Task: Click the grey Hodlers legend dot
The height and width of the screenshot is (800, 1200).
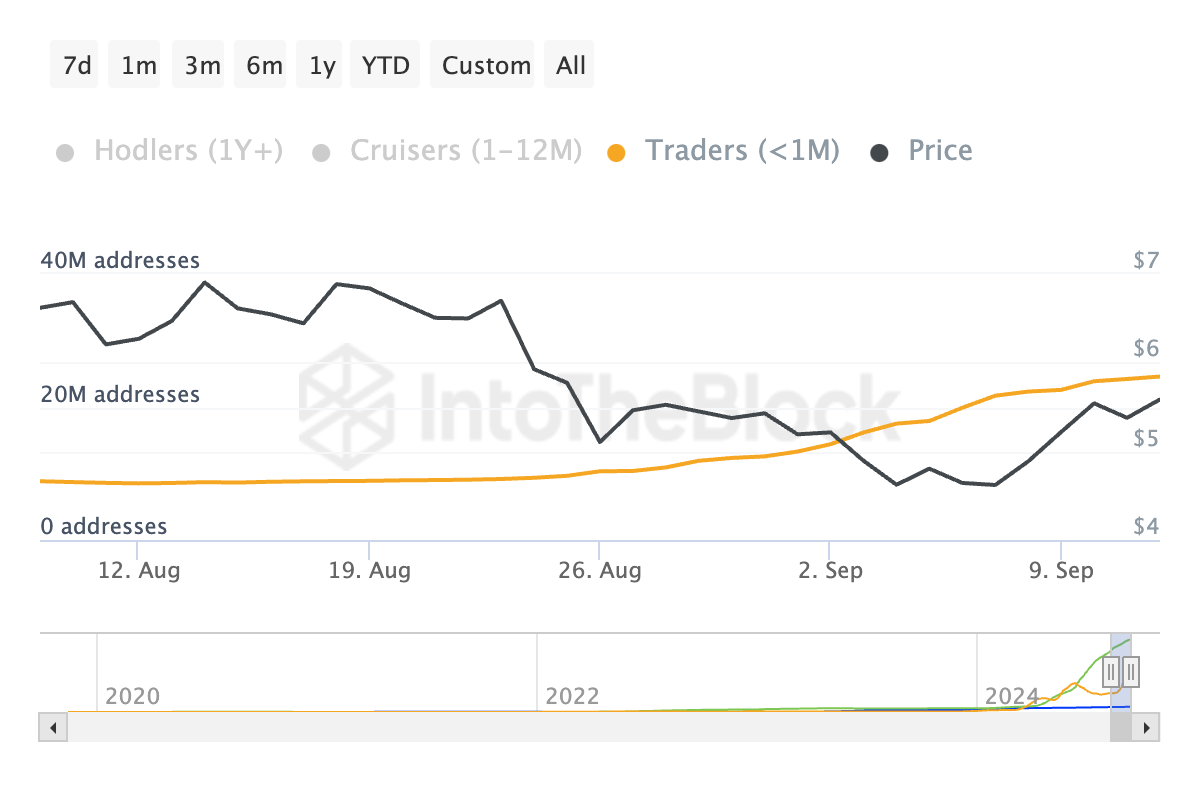Action: coord(65,153)
